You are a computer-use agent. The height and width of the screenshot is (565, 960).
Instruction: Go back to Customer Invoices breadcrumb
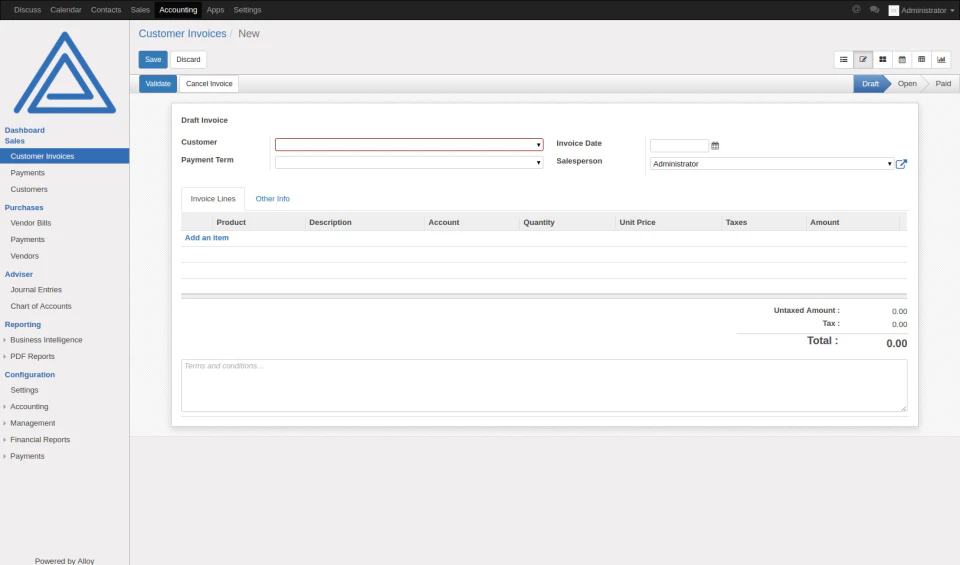182,34
